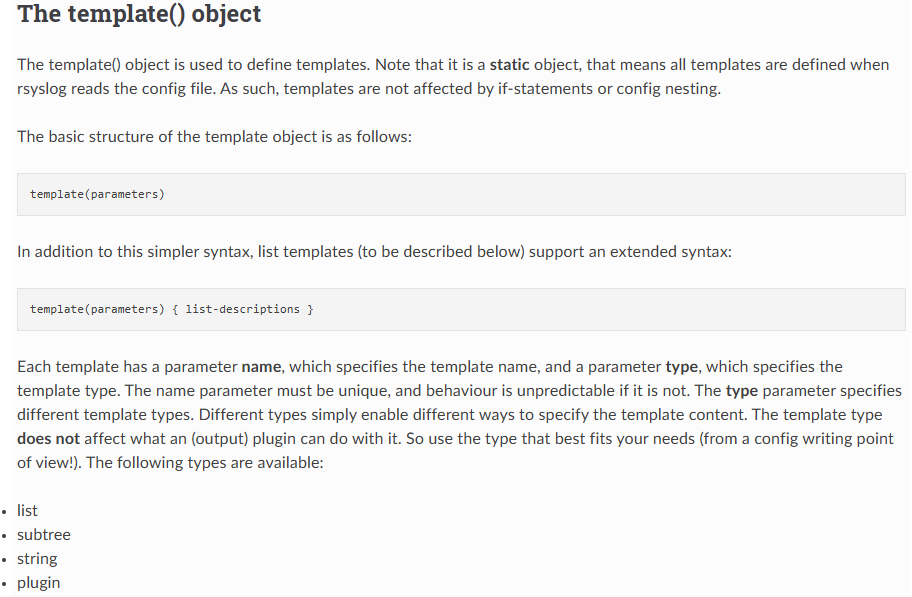The image size is (912, 597).
Task: Select the "string" bullet item
Action: point(37,559)
